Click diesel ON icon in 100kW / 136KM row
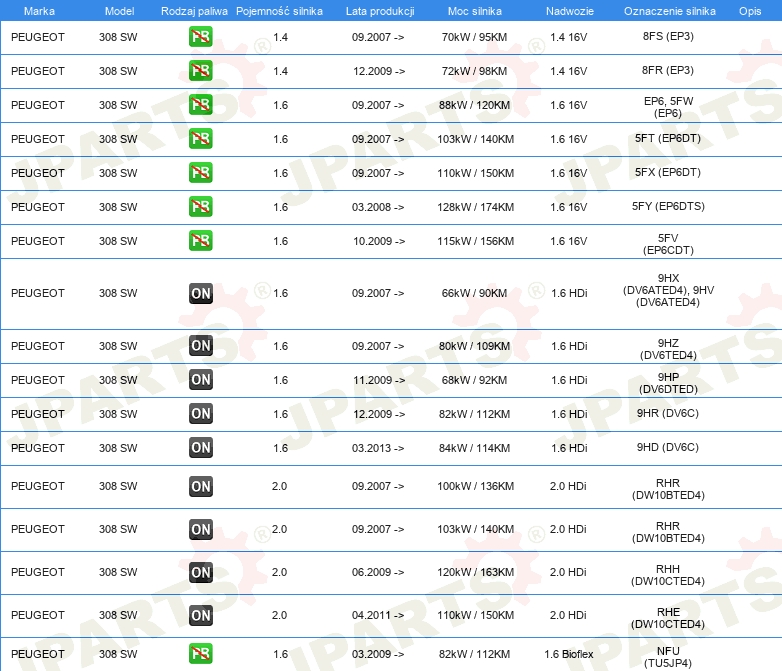The height and width of the screenshot is (671, 782). coord(200,486)
